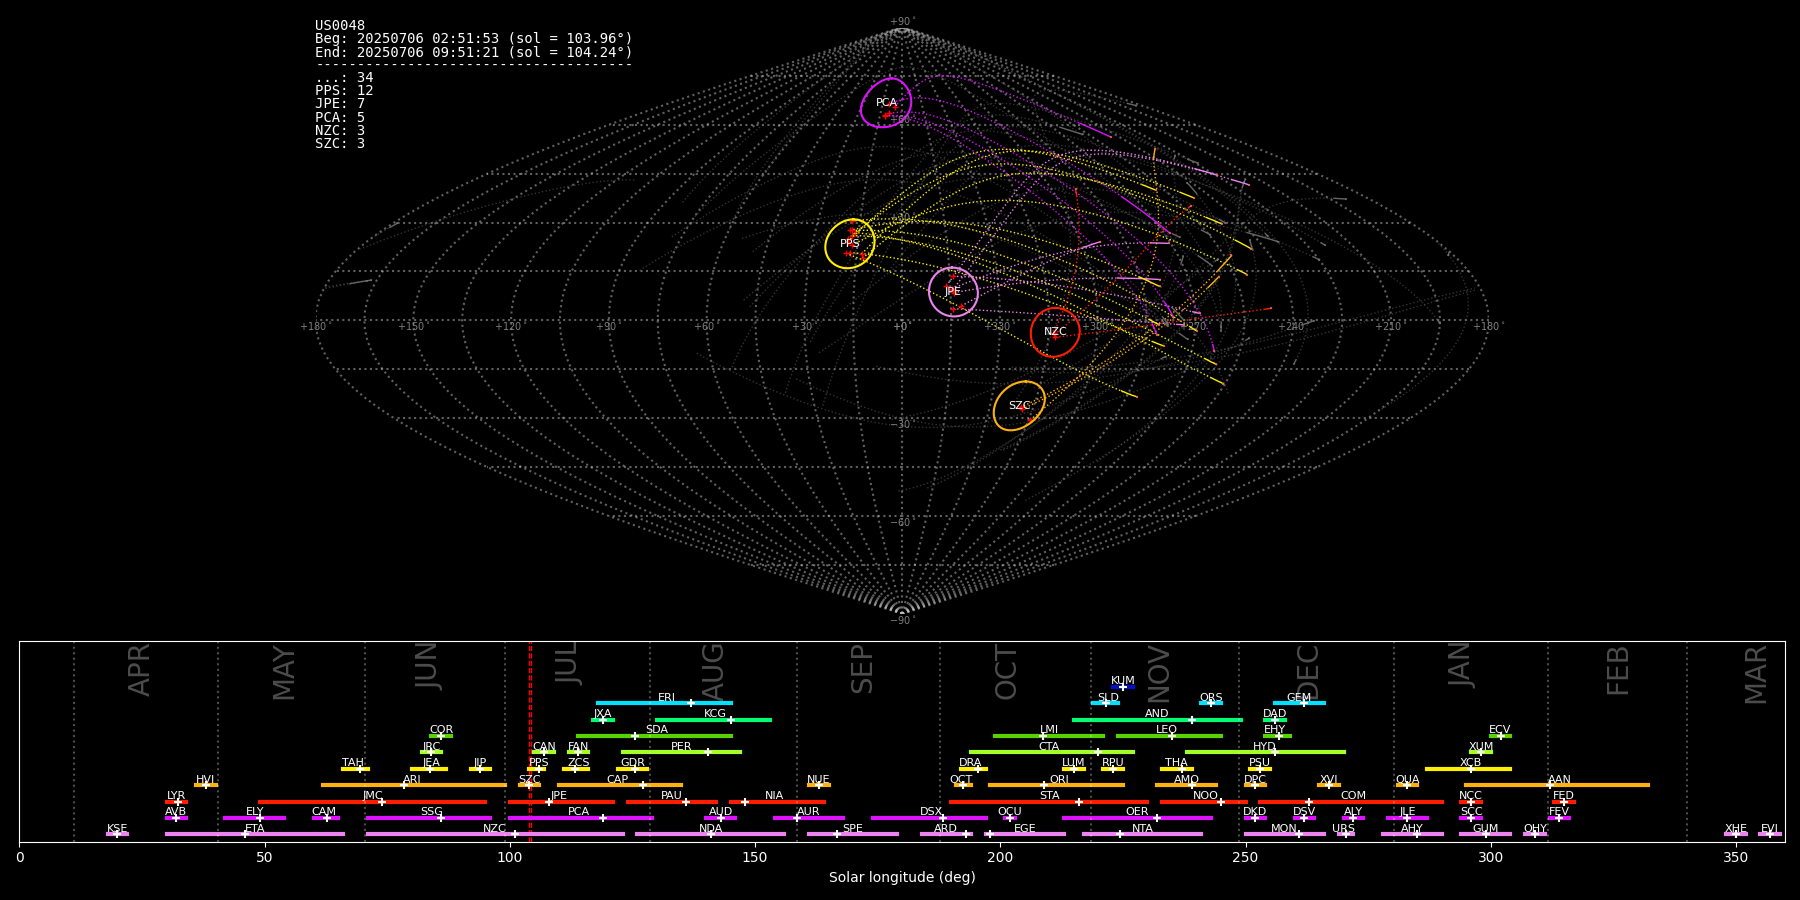This screenshot has width=1800, height=900.
Task: Select the KCG shower bar
Action: pyautogui.click(x=713, y=719)
